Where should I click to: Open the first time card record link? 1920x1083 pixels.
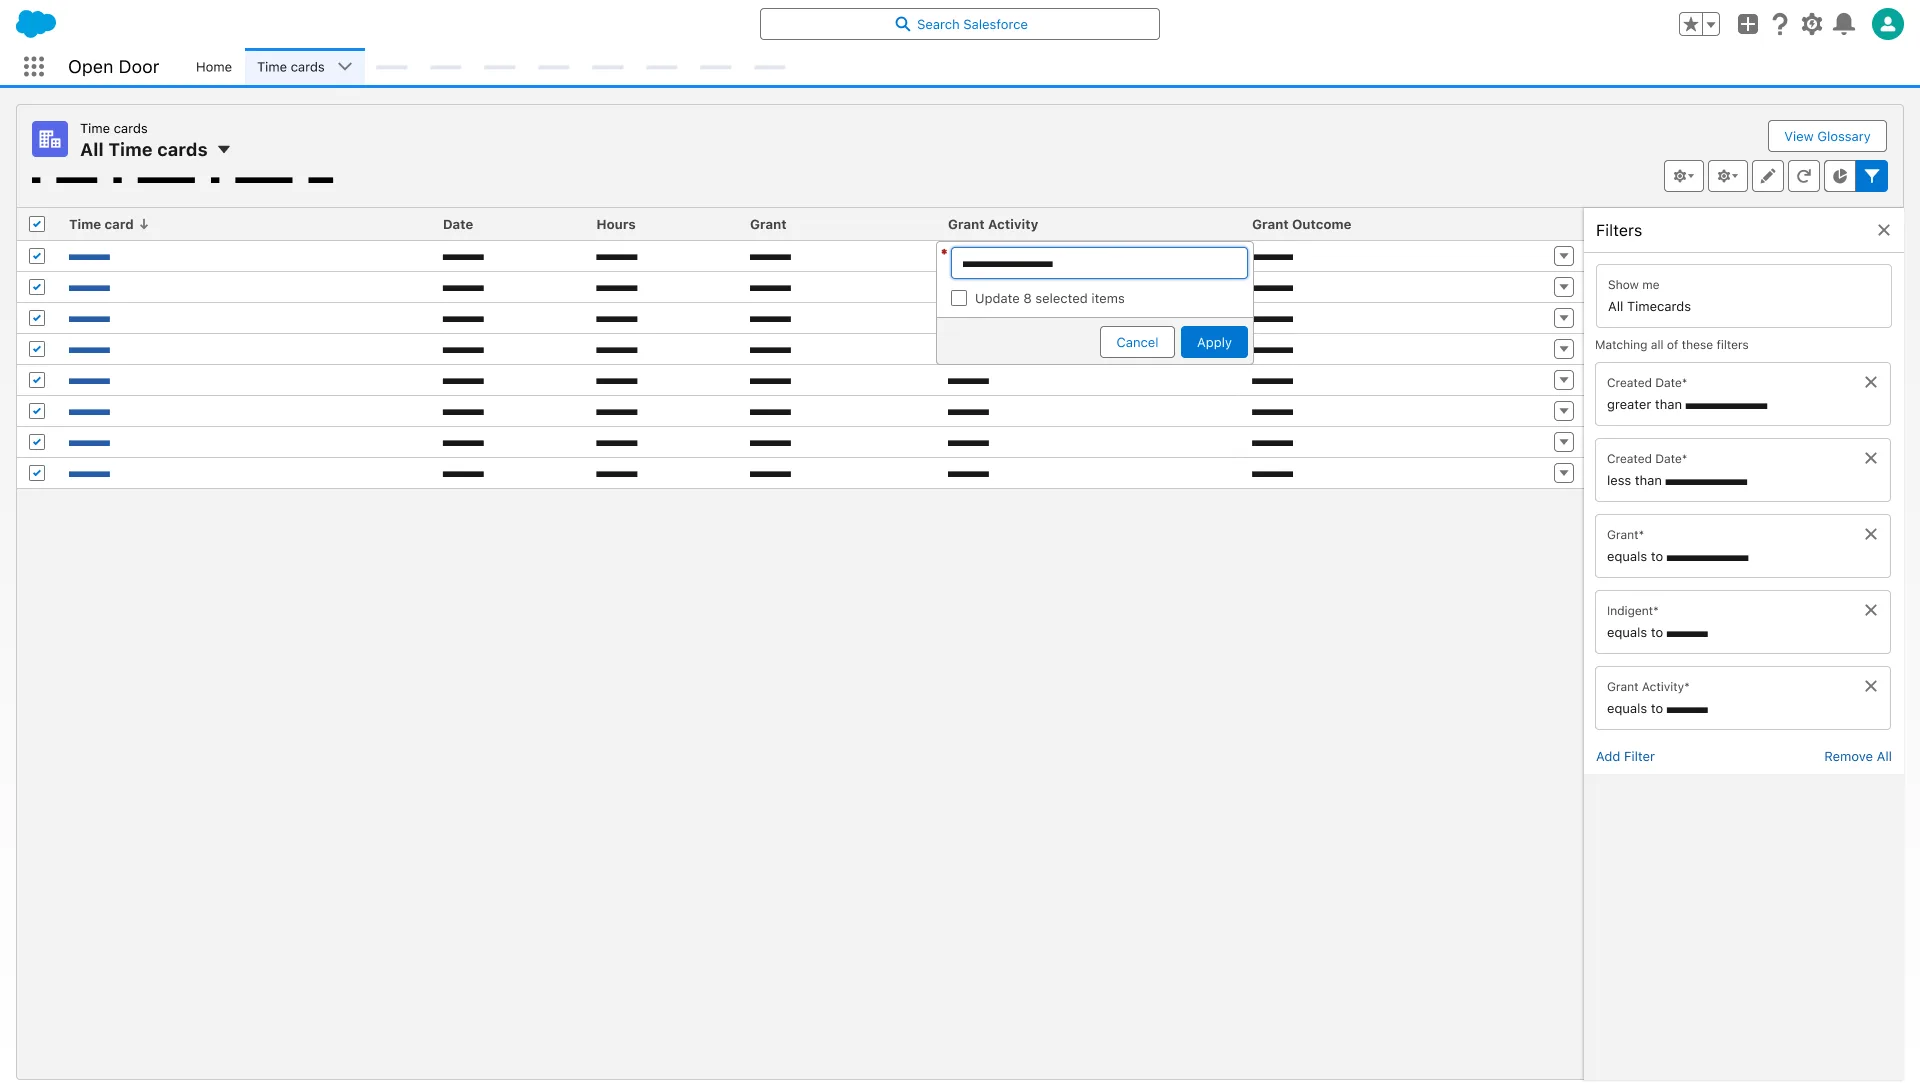89,257
